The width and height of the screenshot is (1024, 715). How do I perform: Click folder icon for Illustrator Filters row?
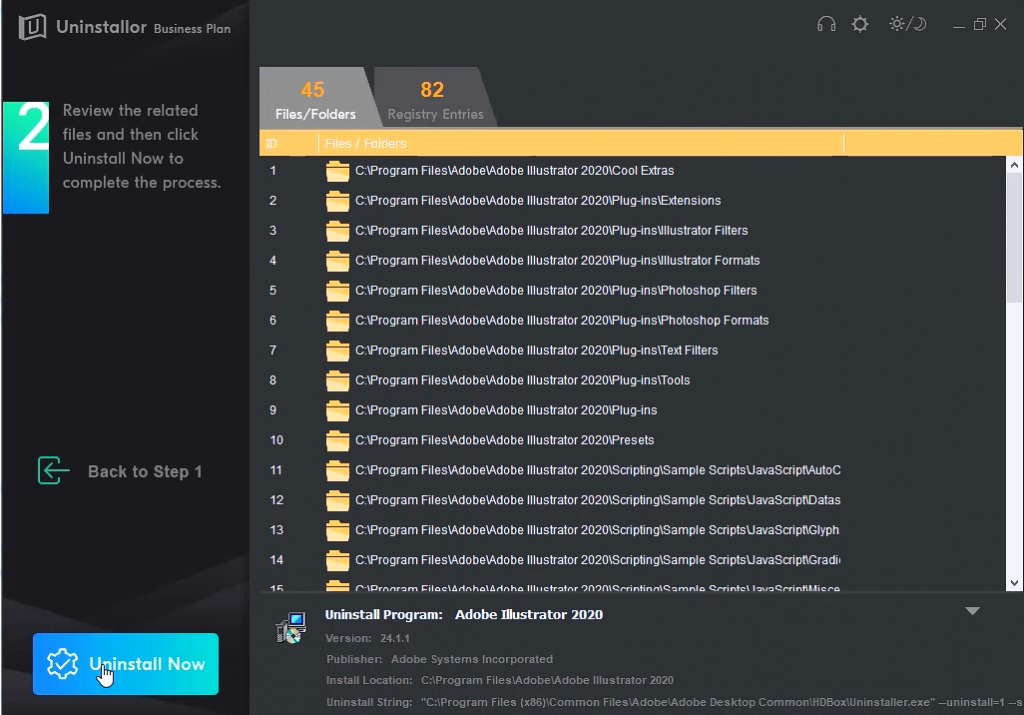click(x=338, y=231)
